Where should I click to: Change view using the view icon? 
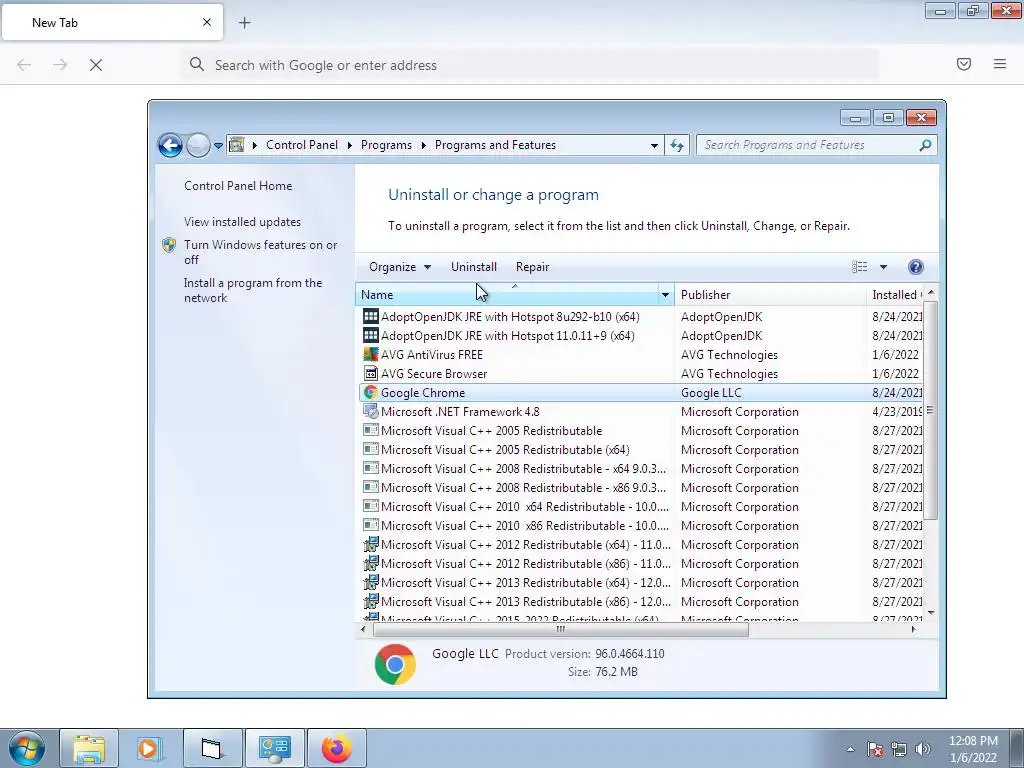[x=859, y=266]
